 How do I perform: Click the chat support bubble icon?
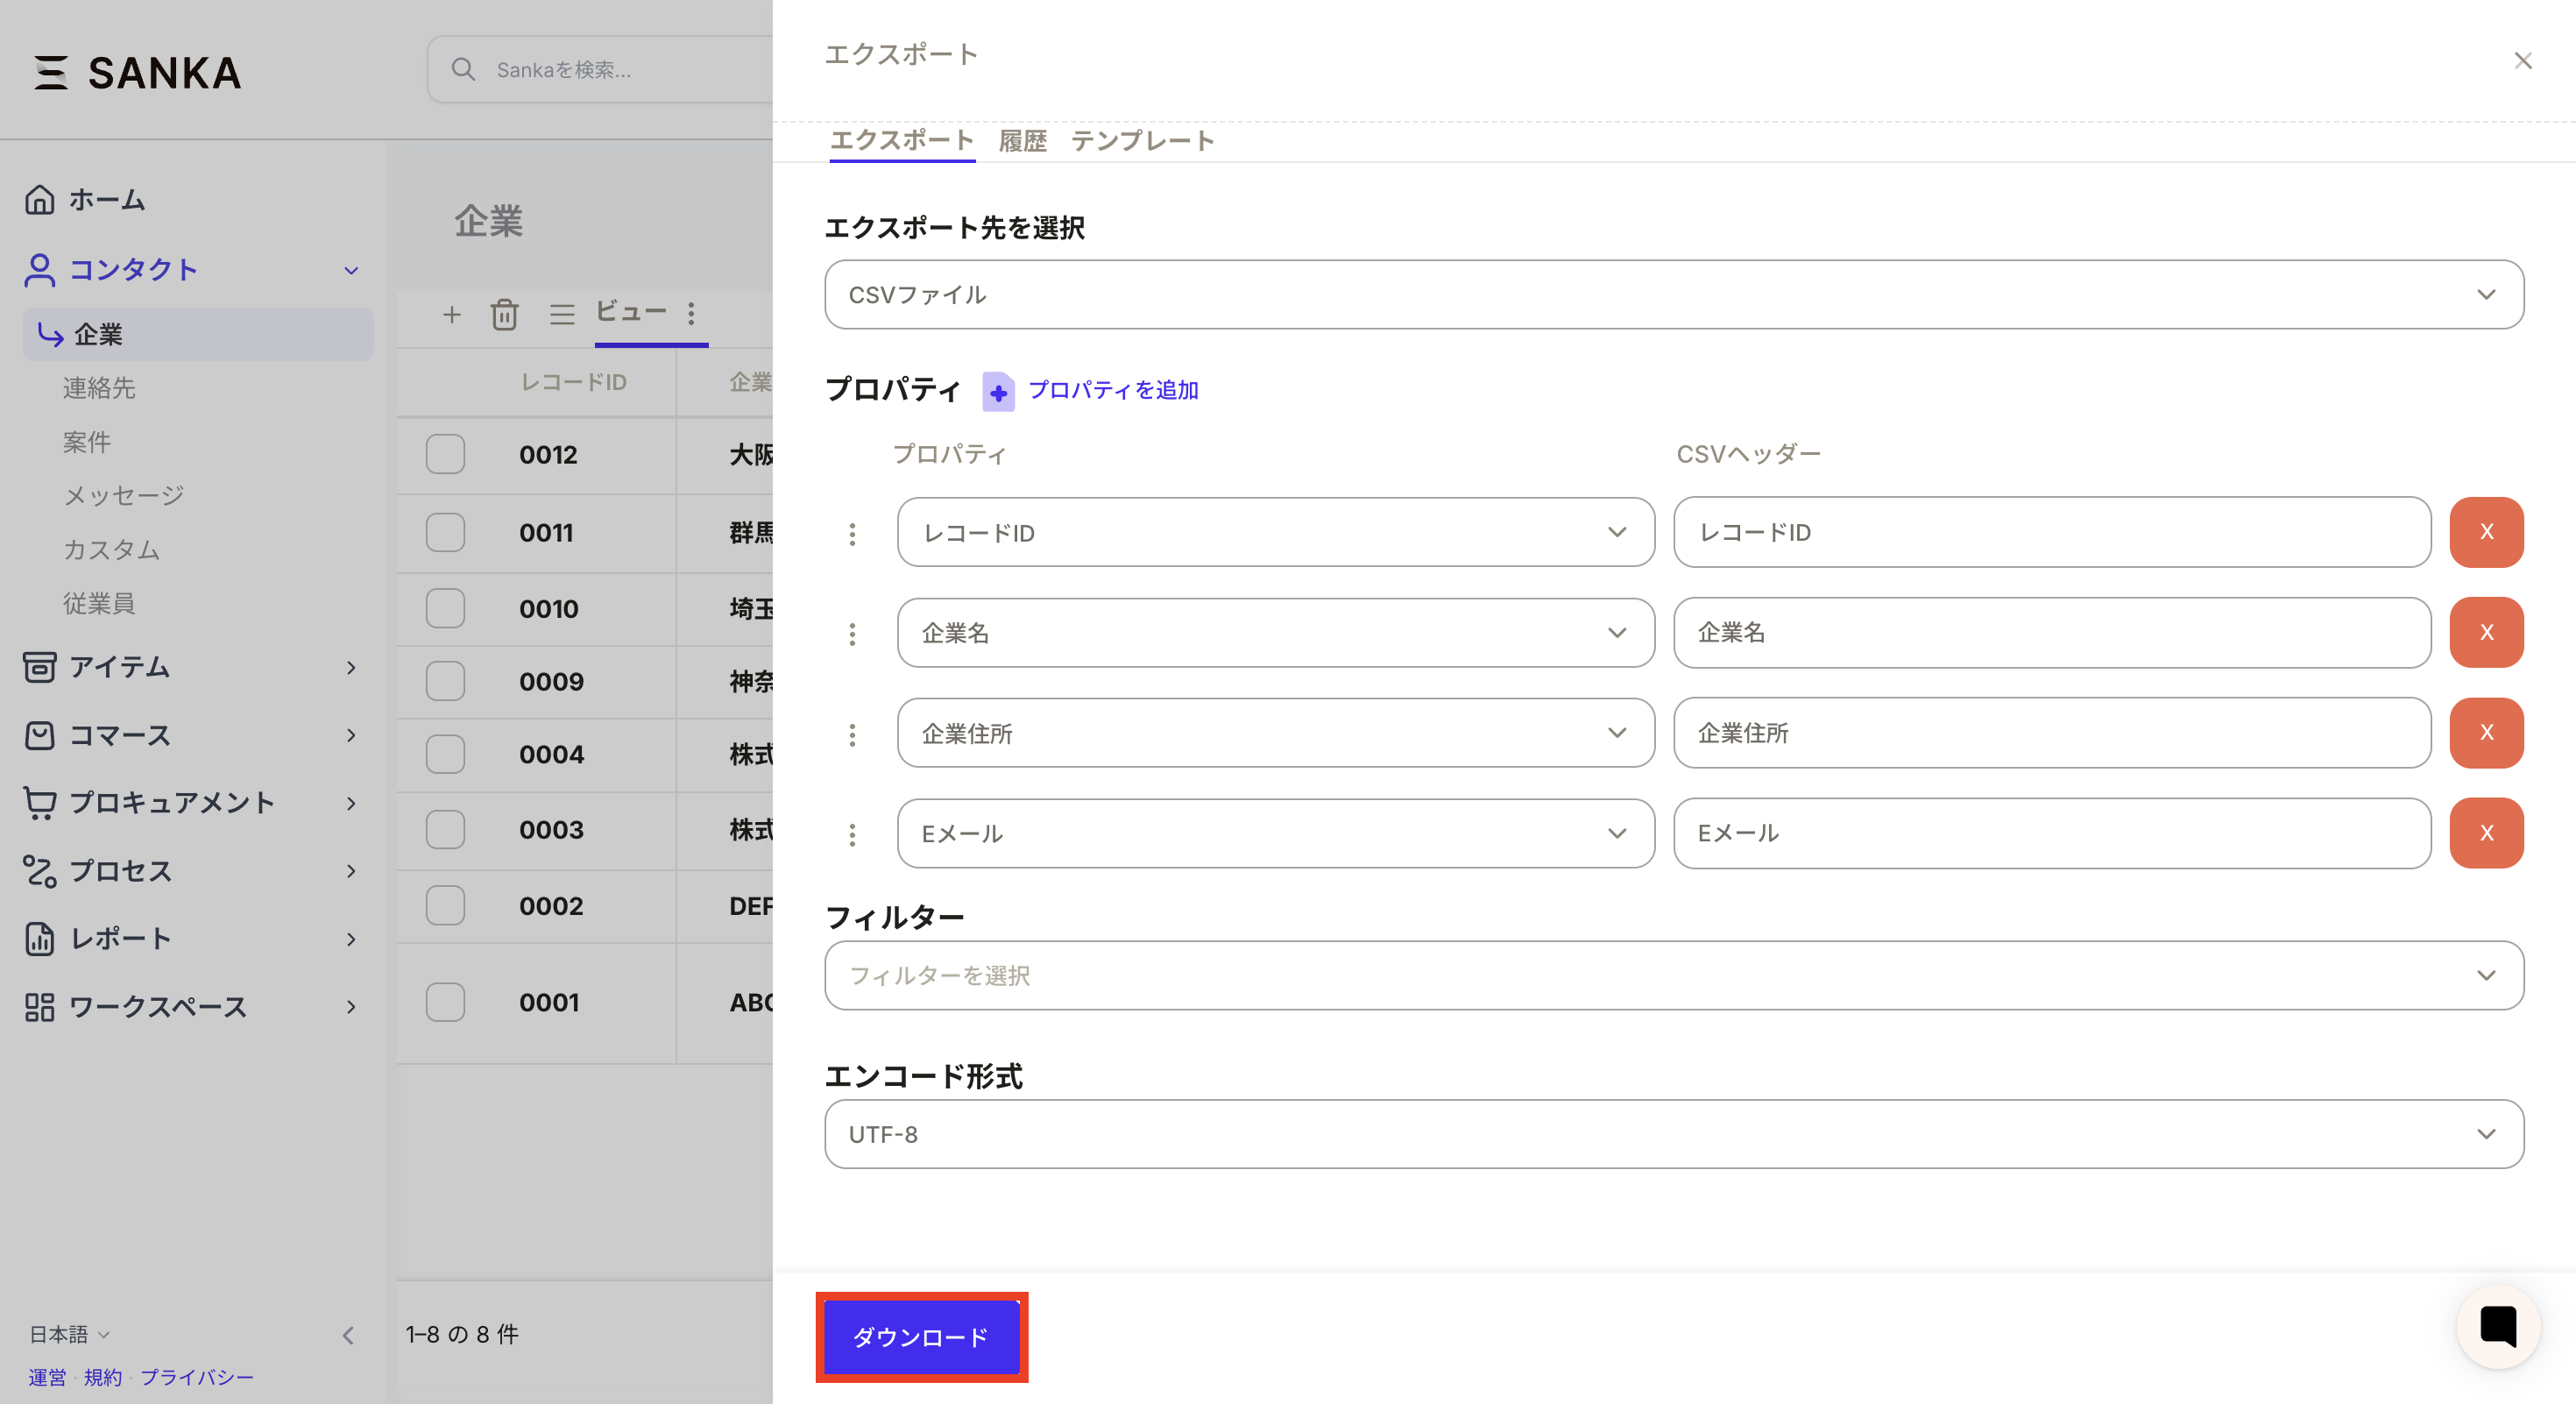click(x=2498, y=1327)
